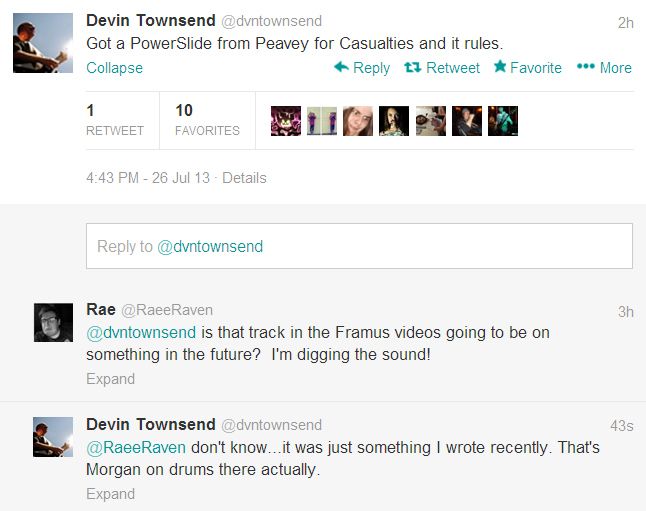The image size is (646, 511).
Task: Collapse the expanded Devin Townsend tweet
Action: pyautogui.click(x=115, y=68)
